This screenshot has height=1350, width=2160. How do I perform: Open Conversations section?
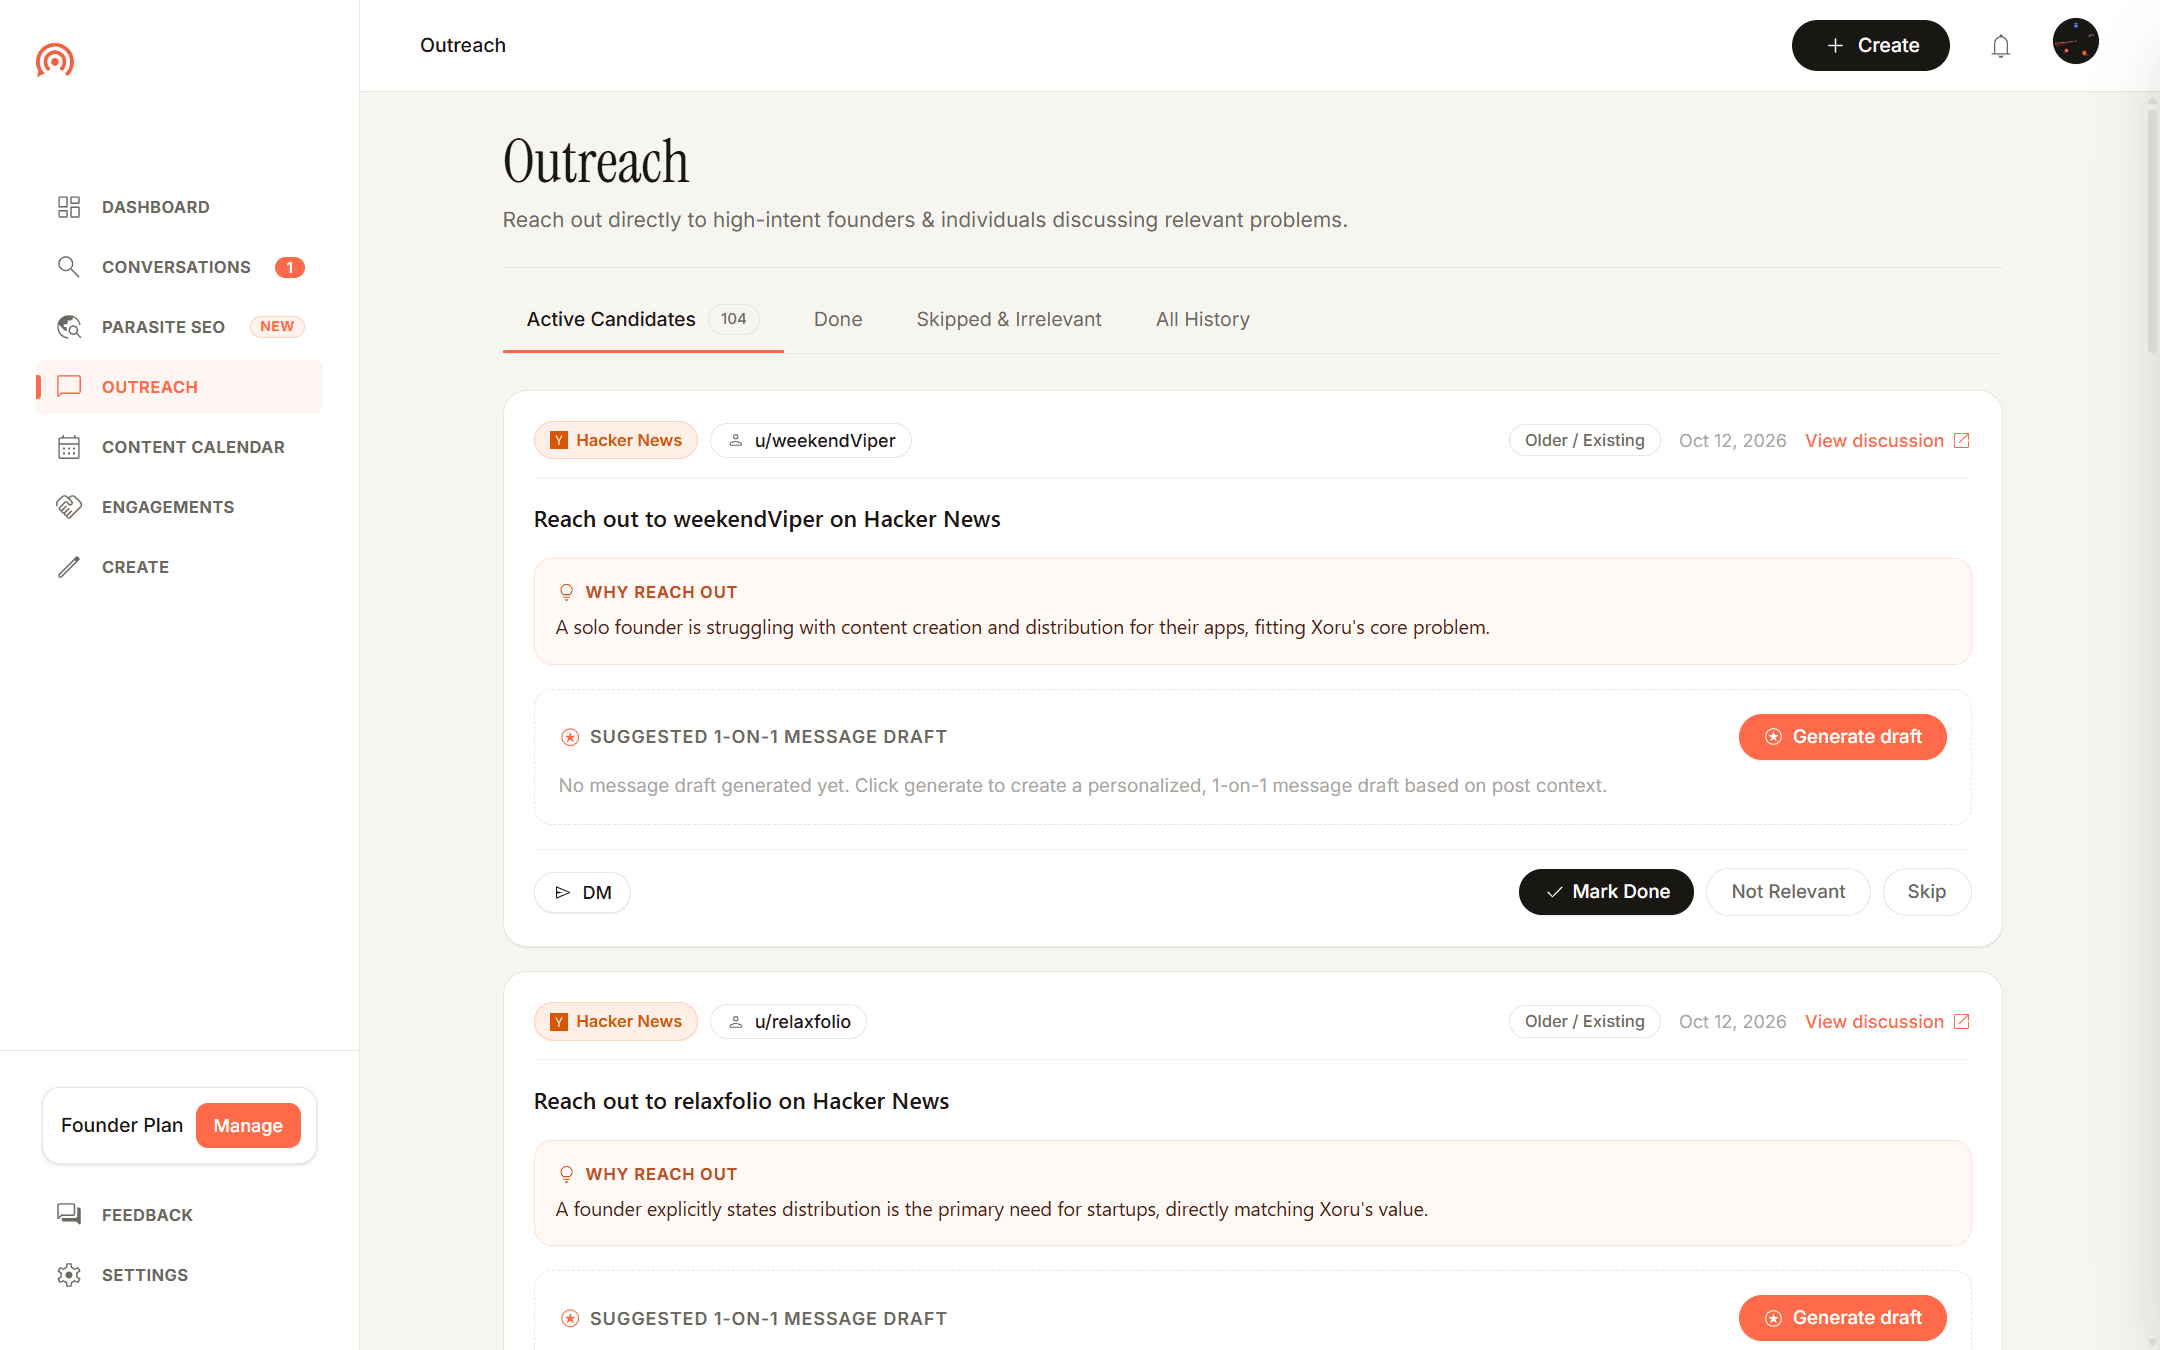tap(176, 267)
